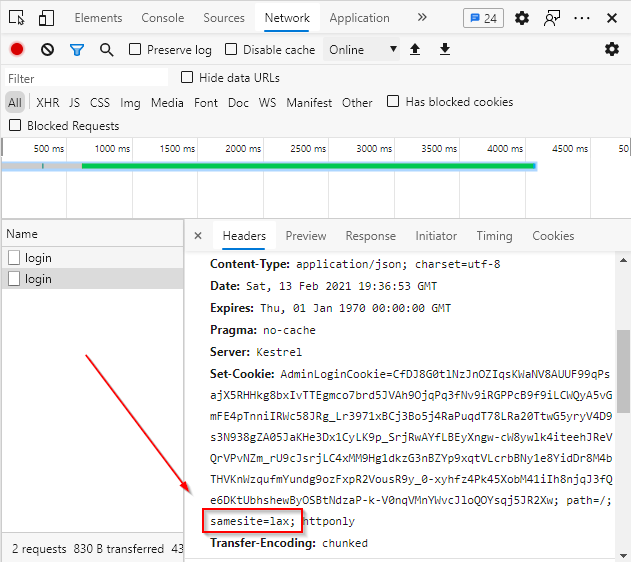Filter by CSS requests

tap(100, 103)
